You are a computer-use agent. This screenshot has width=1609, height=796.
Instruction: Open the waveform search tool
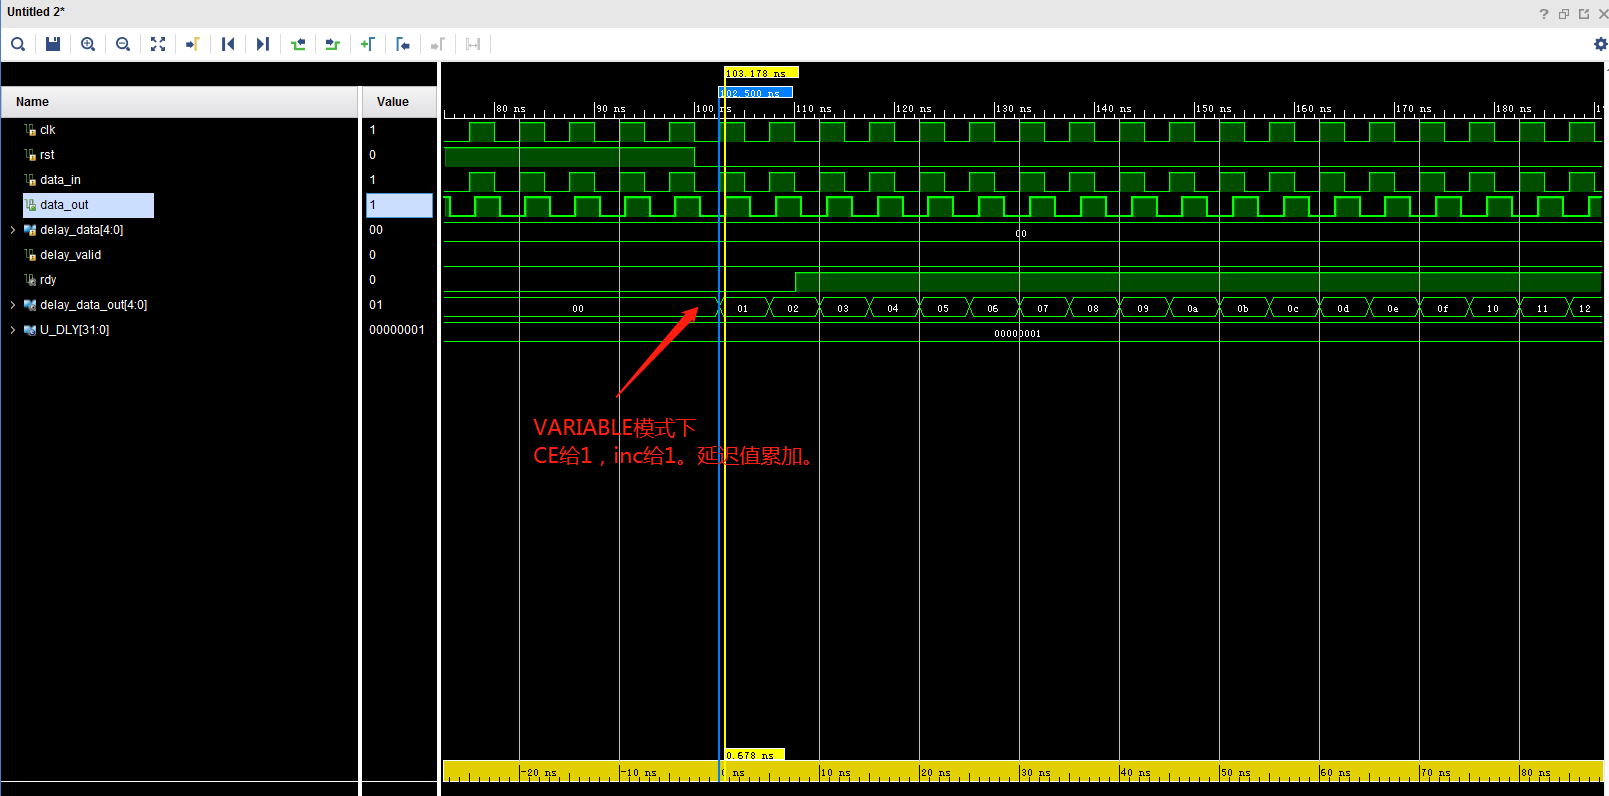pos(18,44)
